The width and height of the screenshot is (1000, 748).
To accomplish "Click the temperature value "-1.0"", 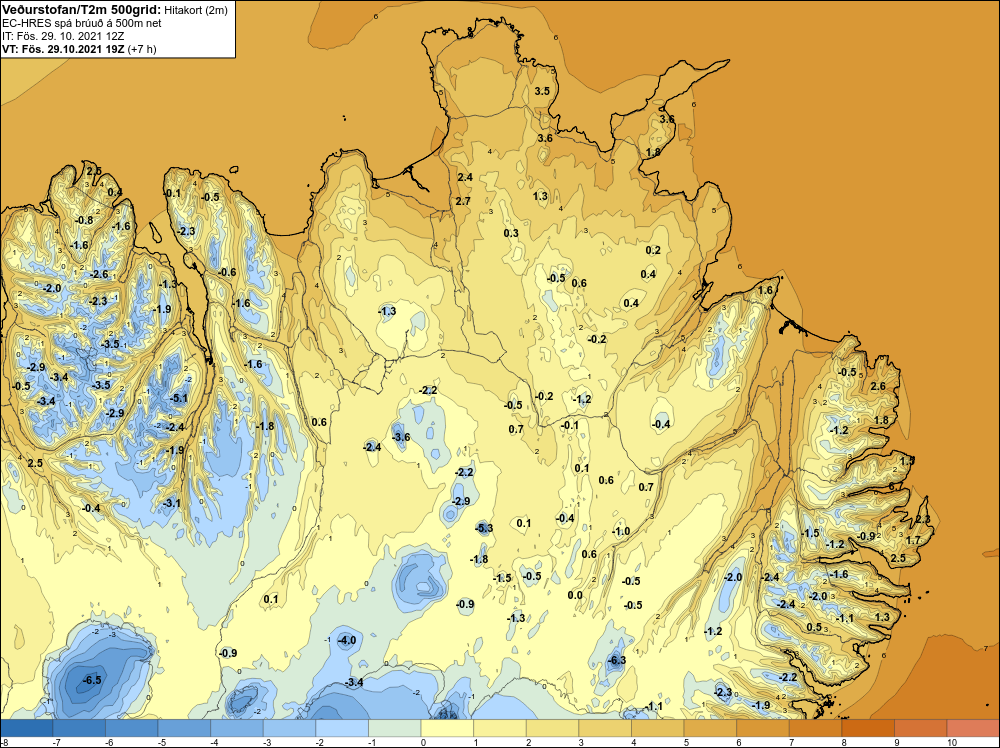I will point(621,531).
